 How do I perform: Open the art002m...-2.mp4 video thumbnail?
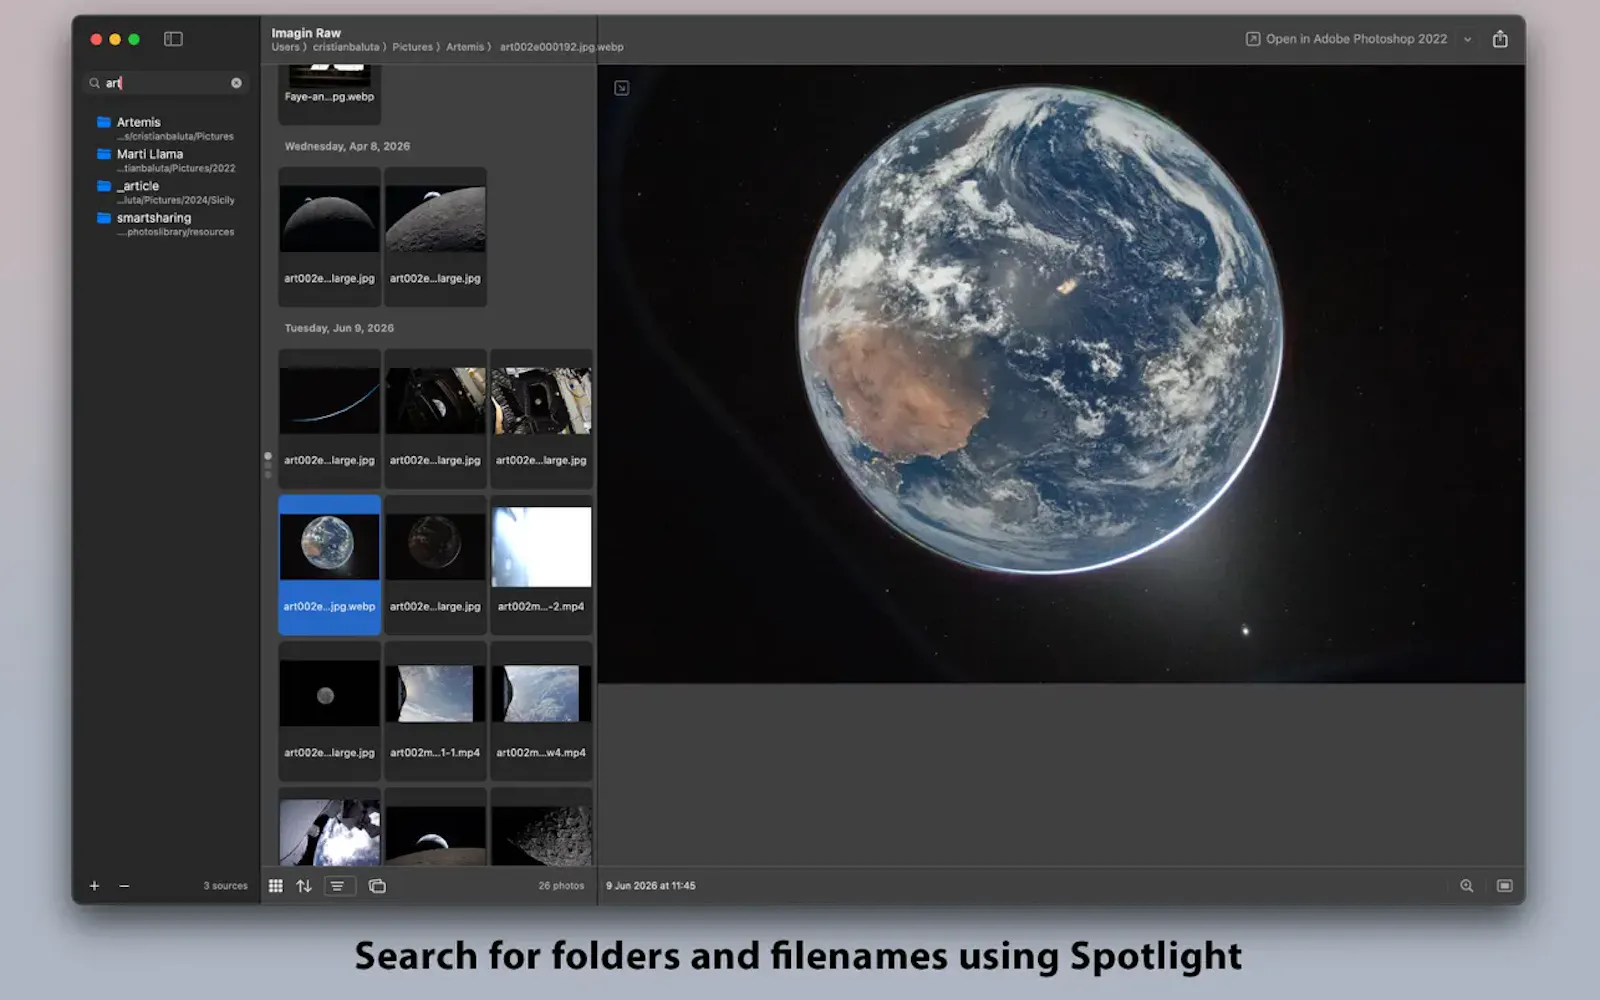[x=541, y=565]
